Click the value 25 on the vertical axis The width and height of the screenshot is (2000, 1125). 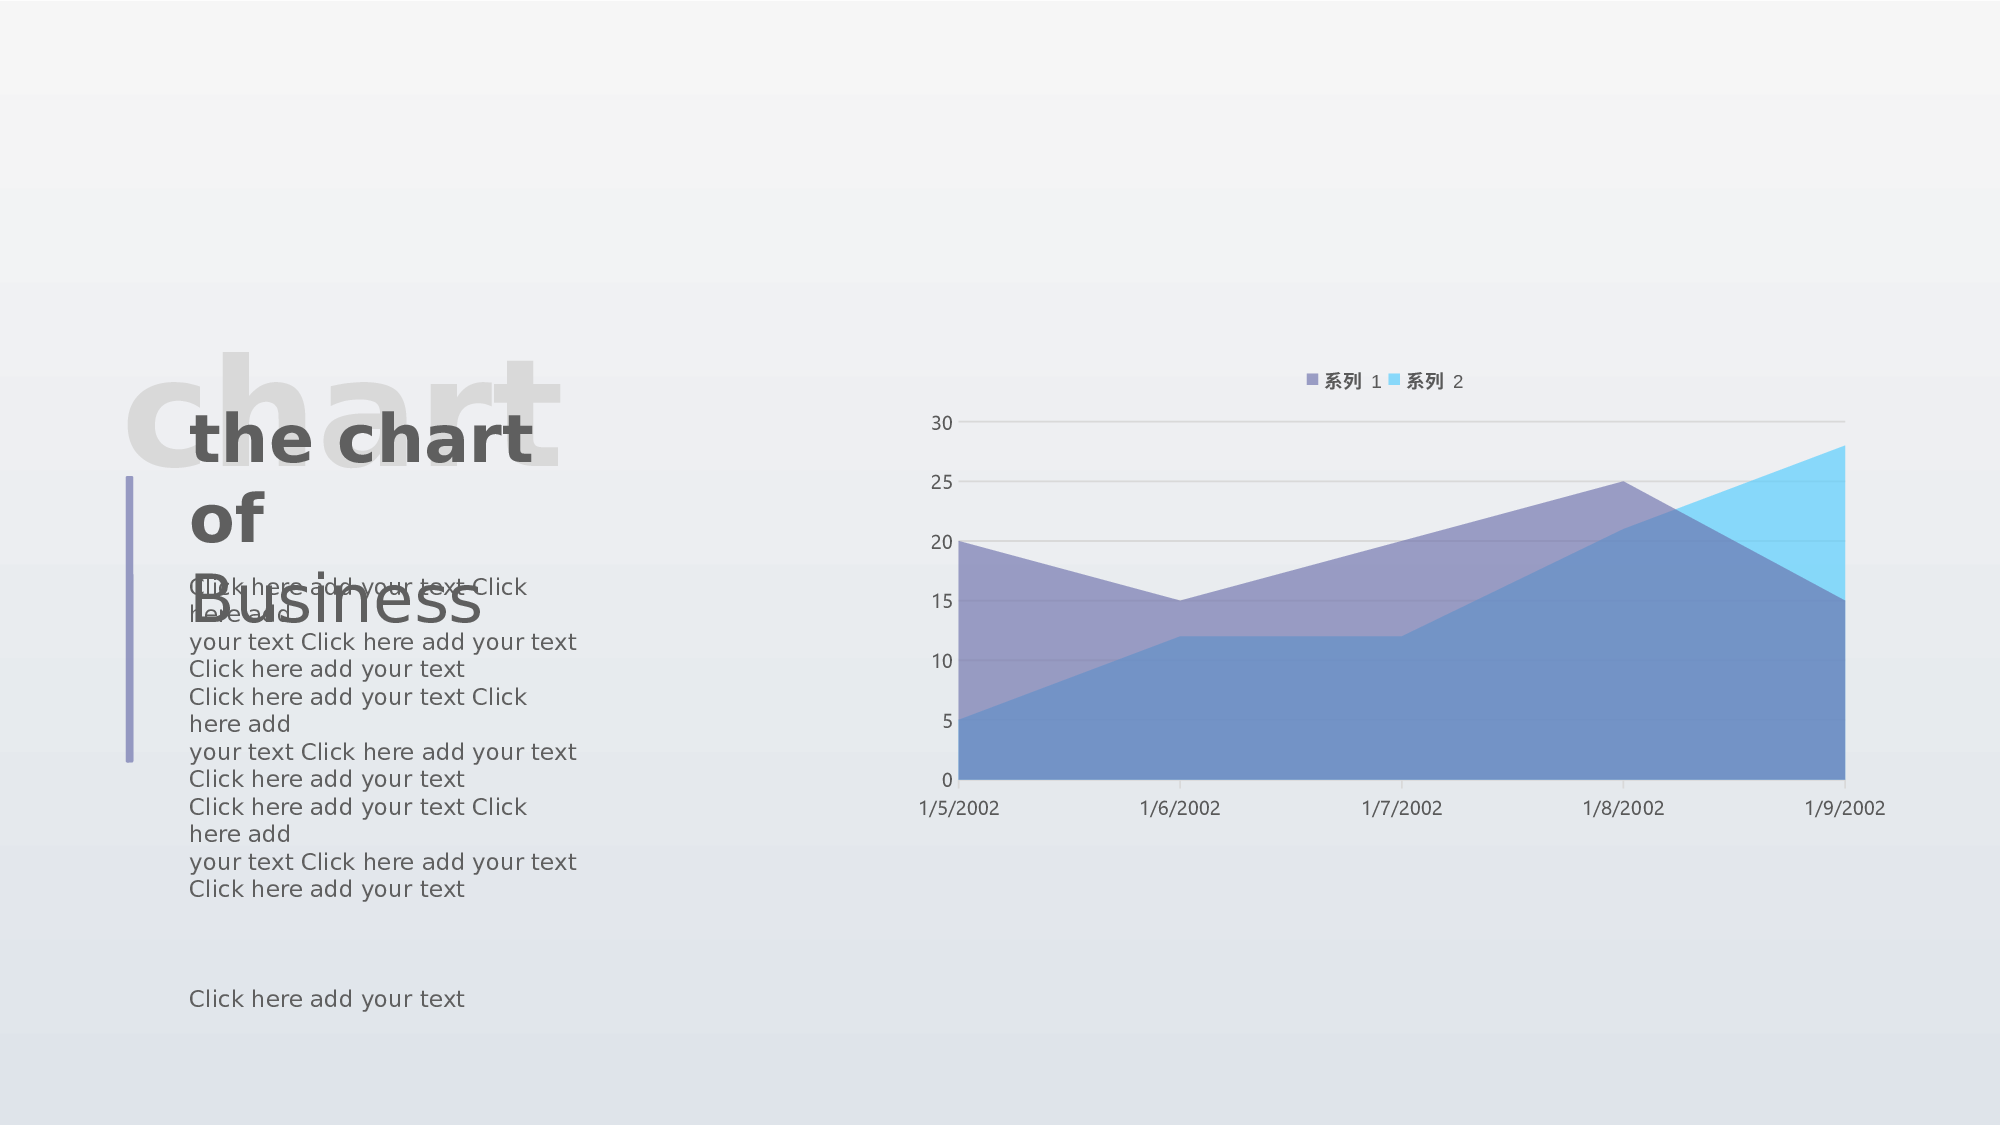pos(942,482)
